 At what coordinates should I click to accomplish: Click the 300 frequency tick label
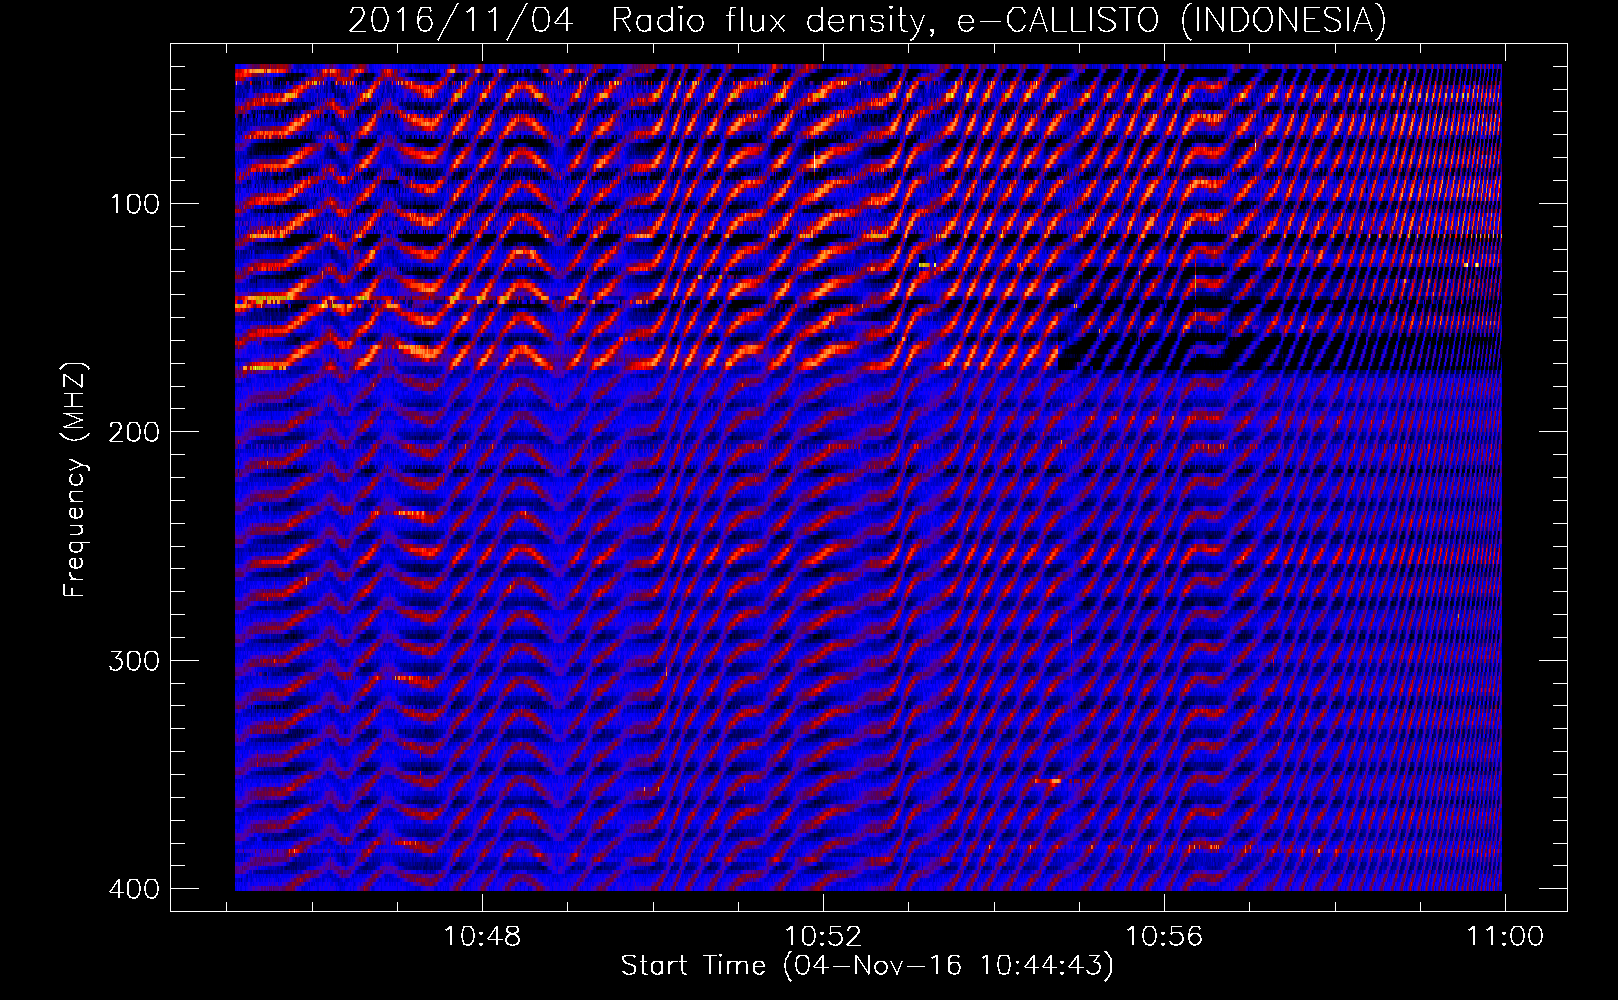134,661
